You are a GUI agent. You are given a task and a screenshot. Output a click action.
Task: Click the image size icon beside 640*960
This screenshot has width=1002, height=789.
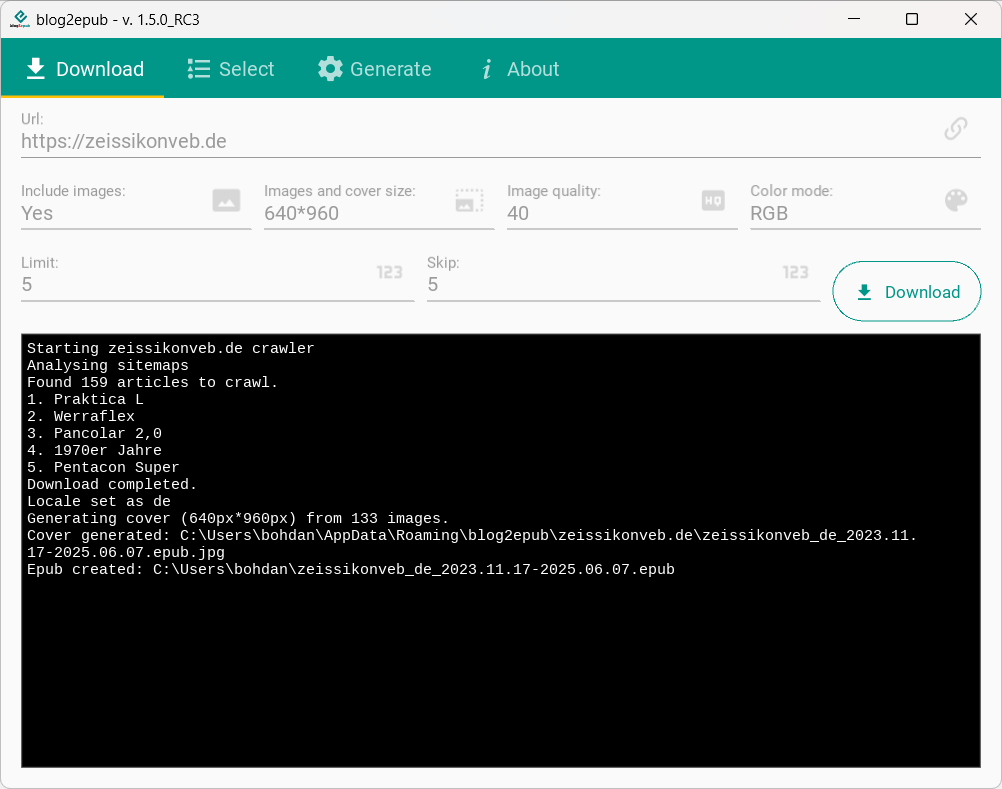pyautogui.click(x=469, y=201)
